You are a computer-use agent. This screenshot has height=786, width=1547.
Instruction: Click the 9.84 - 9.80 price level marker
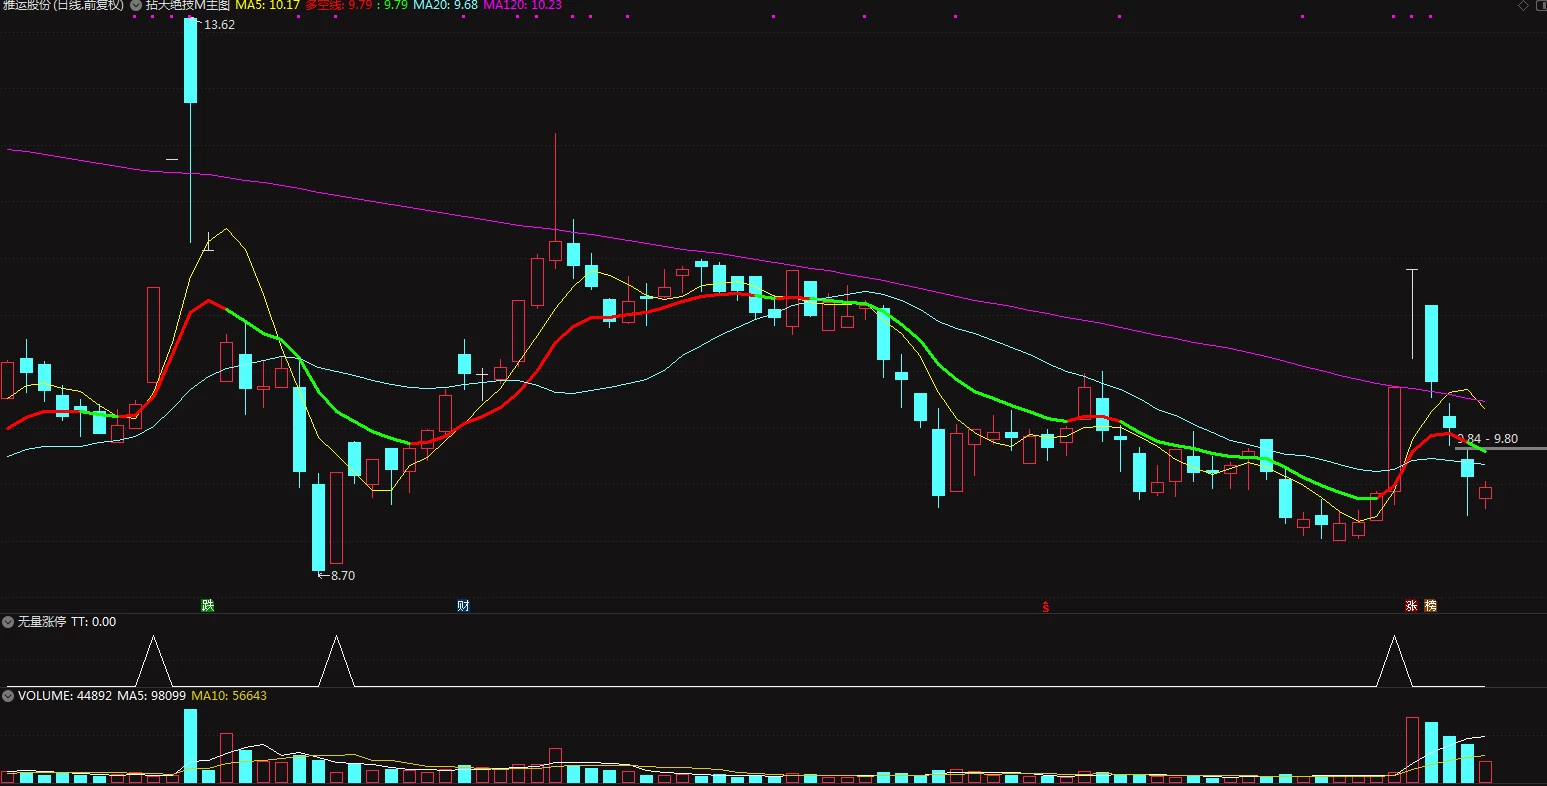pyautogui.click(x=1487, y=439)
